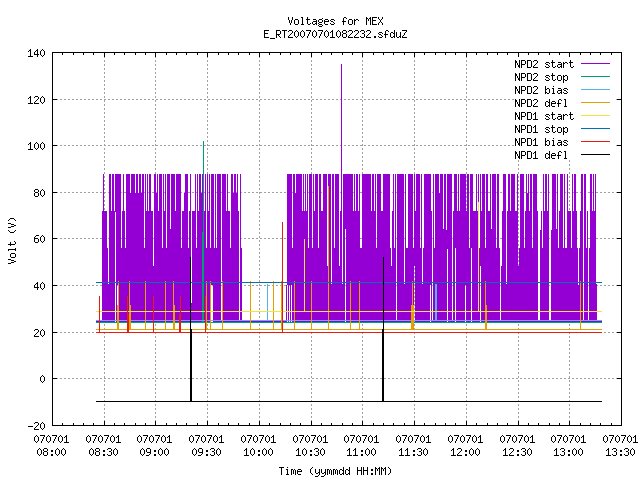640x480 pixels.
Task: Click the 'NPD2 start' legend label
Action: 544,64
